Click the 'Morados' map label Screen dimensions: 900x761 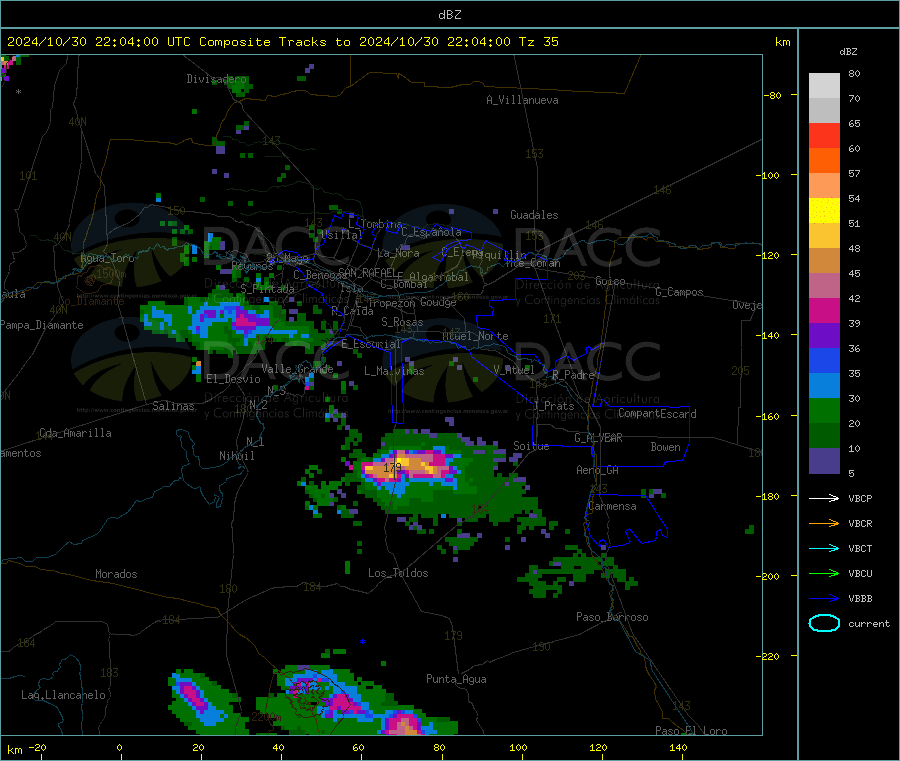pyautogui.click(x=116, y=574)
